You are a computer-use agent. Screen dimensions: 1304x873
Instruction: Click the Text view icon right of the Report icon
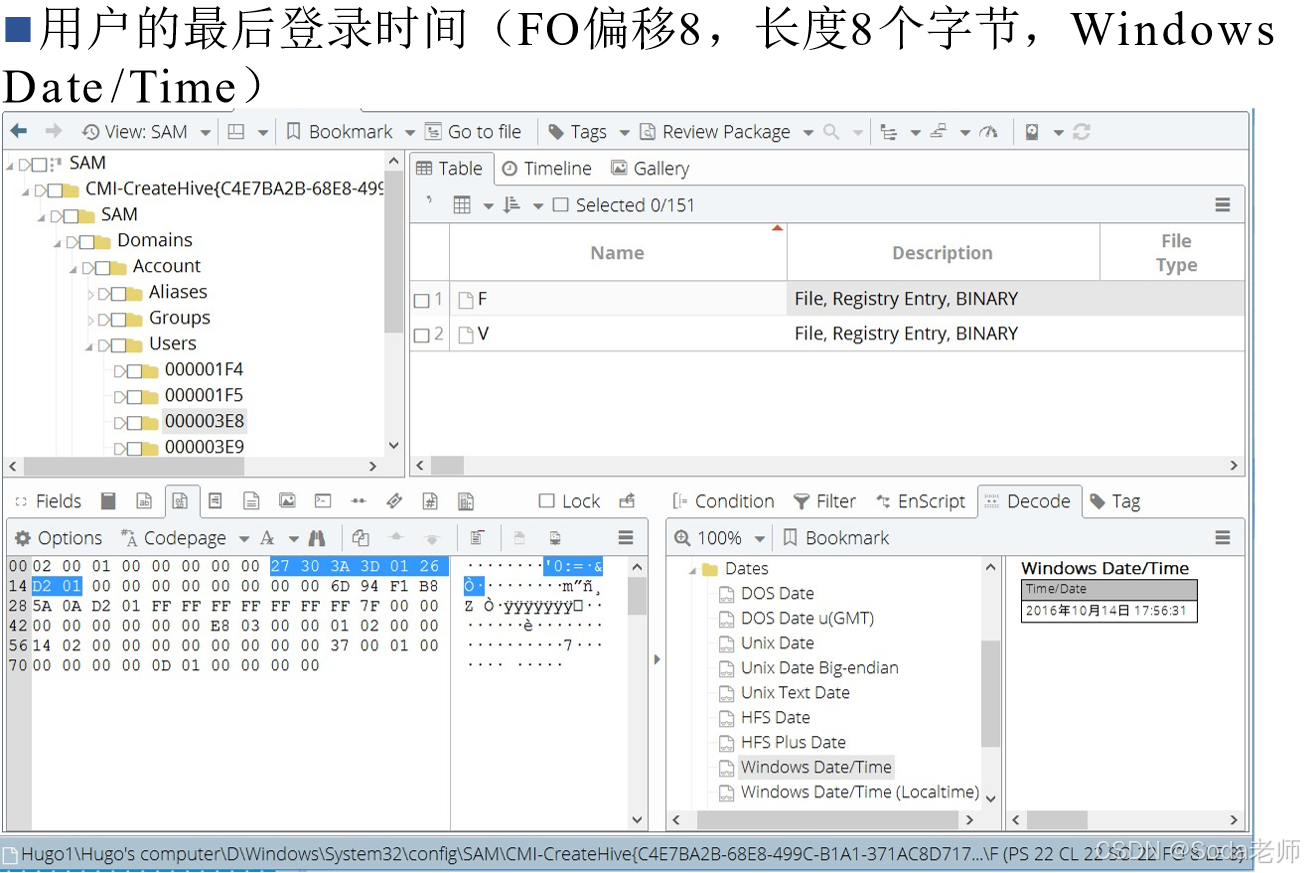point(144,501)
